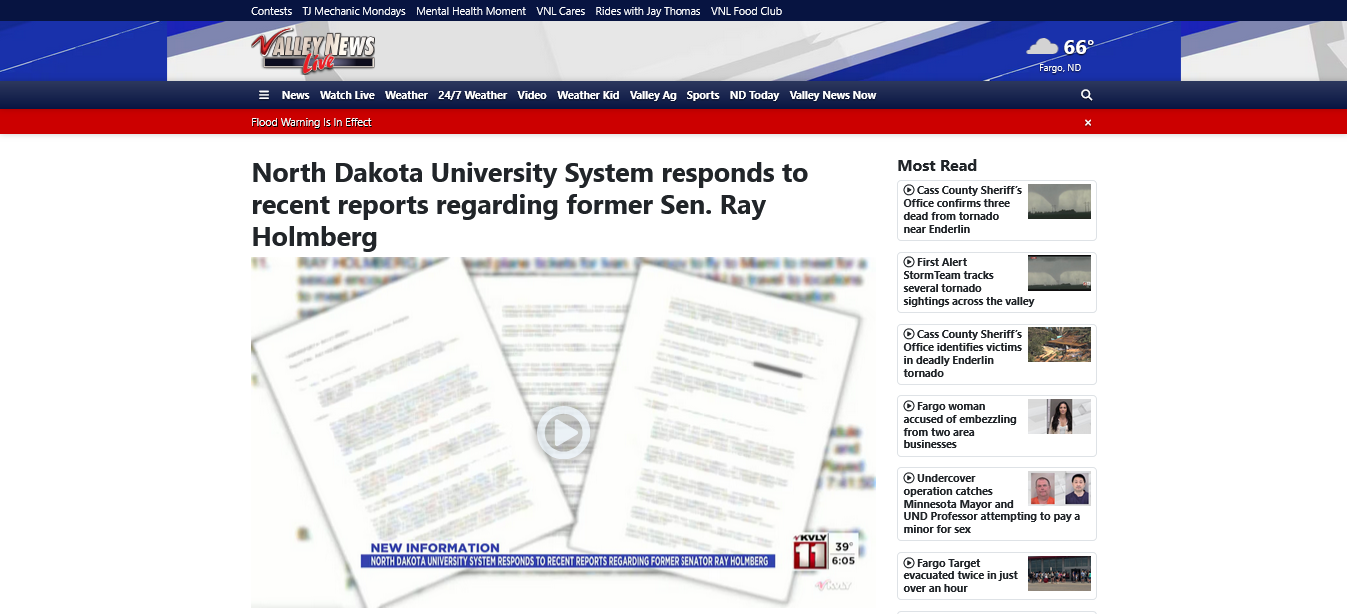Click the VNL Cares link
1348x614 pixels.
click(561, 11)
